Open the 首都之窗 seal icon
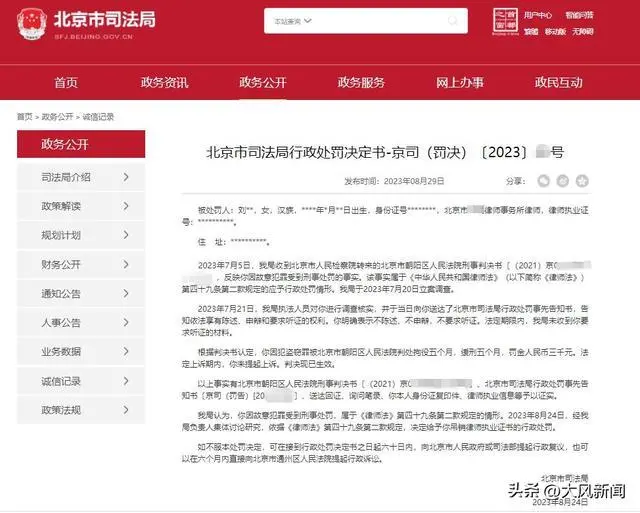The width and height of the screenshot is (640, 513). [505, 21]
